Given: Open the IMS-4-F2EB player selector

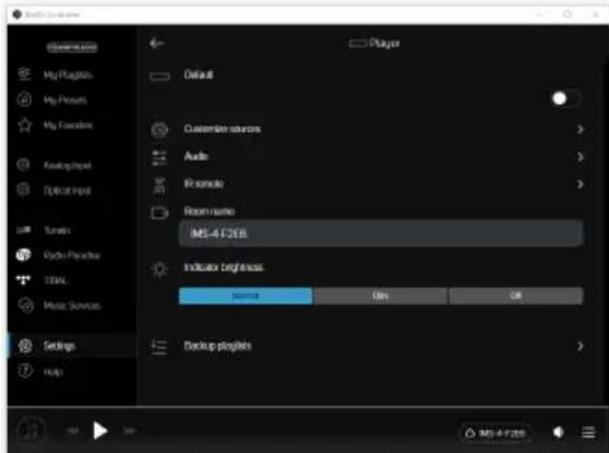Looking at the screenshot, I should (496, 432).
